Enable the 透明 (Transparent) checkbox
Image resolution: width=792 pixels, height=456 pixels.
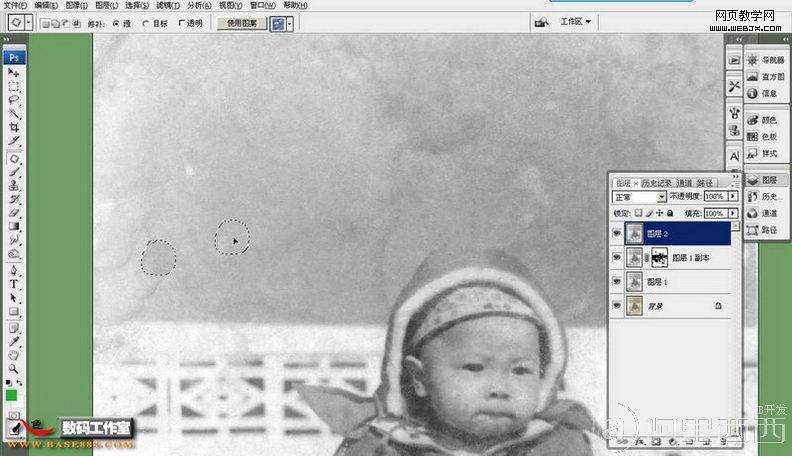pyautogui.click(x=182, y=23)
